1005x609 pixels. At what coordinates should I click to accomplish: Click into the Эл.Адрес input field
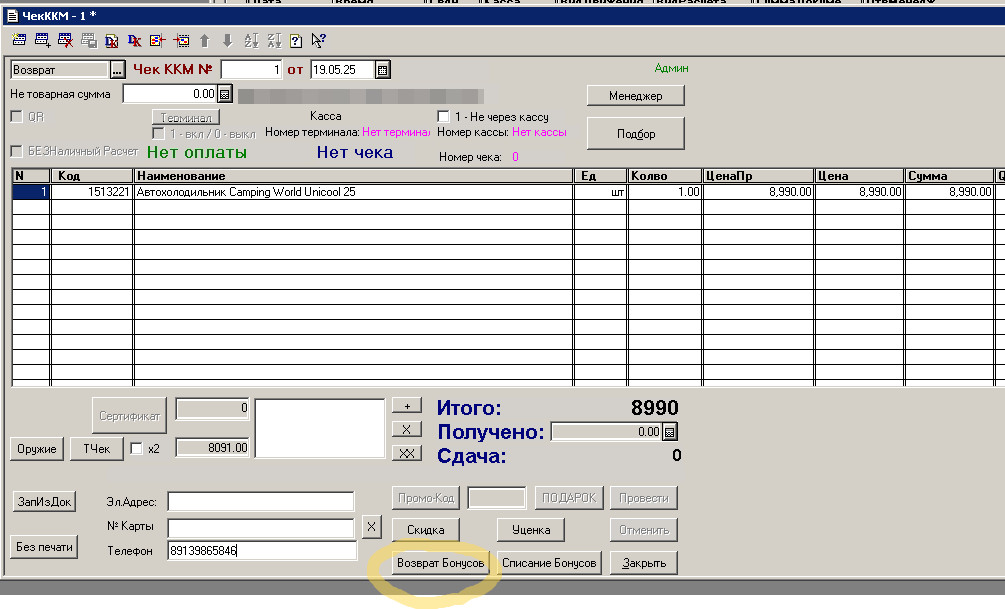pyautogui.click(x=261, y=501)
